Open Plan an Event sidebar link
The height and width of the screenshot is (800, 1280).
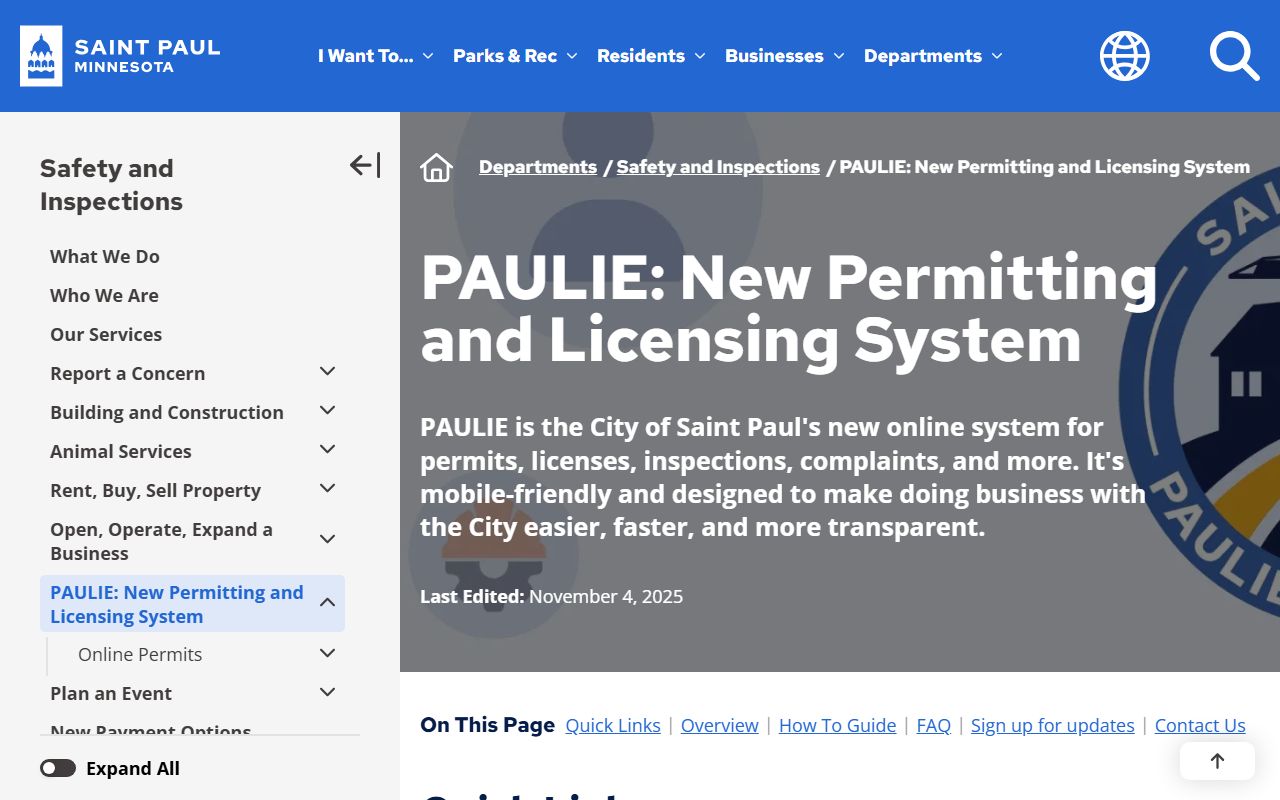(x=111, y=693)
